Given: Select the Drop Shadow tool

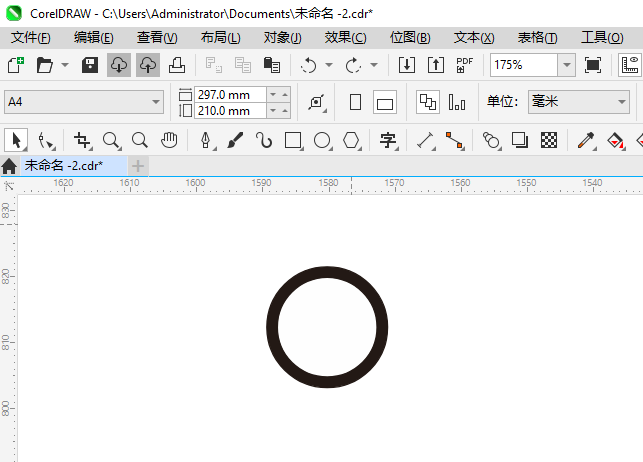Looking at the screenshot, I should tap(520, 141).
